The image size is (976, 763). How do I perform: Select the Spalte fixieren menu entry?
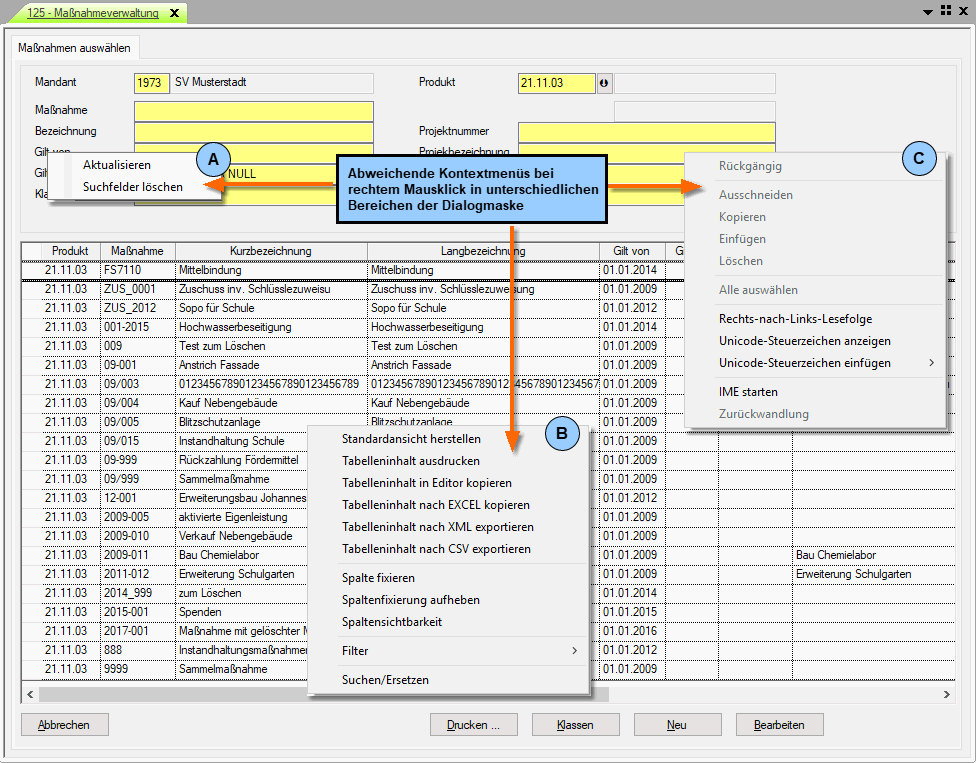(x=378, y=578)
